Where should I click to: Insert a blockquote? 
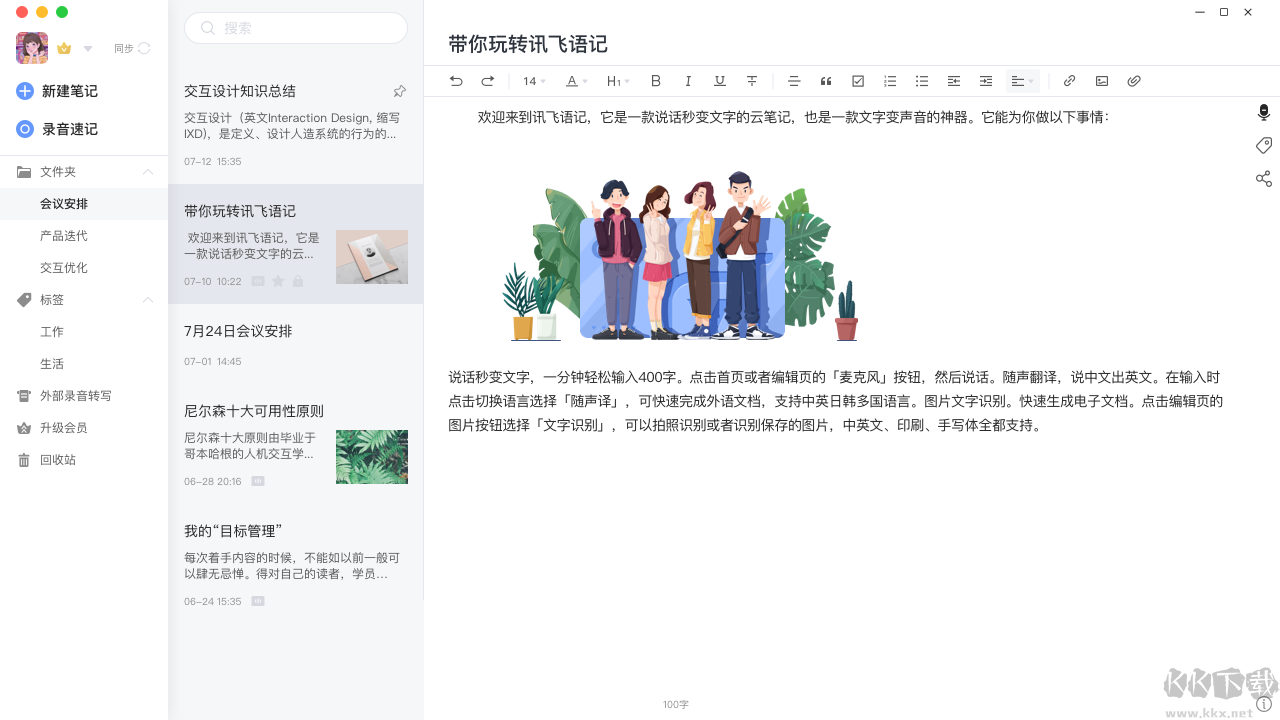826,81
